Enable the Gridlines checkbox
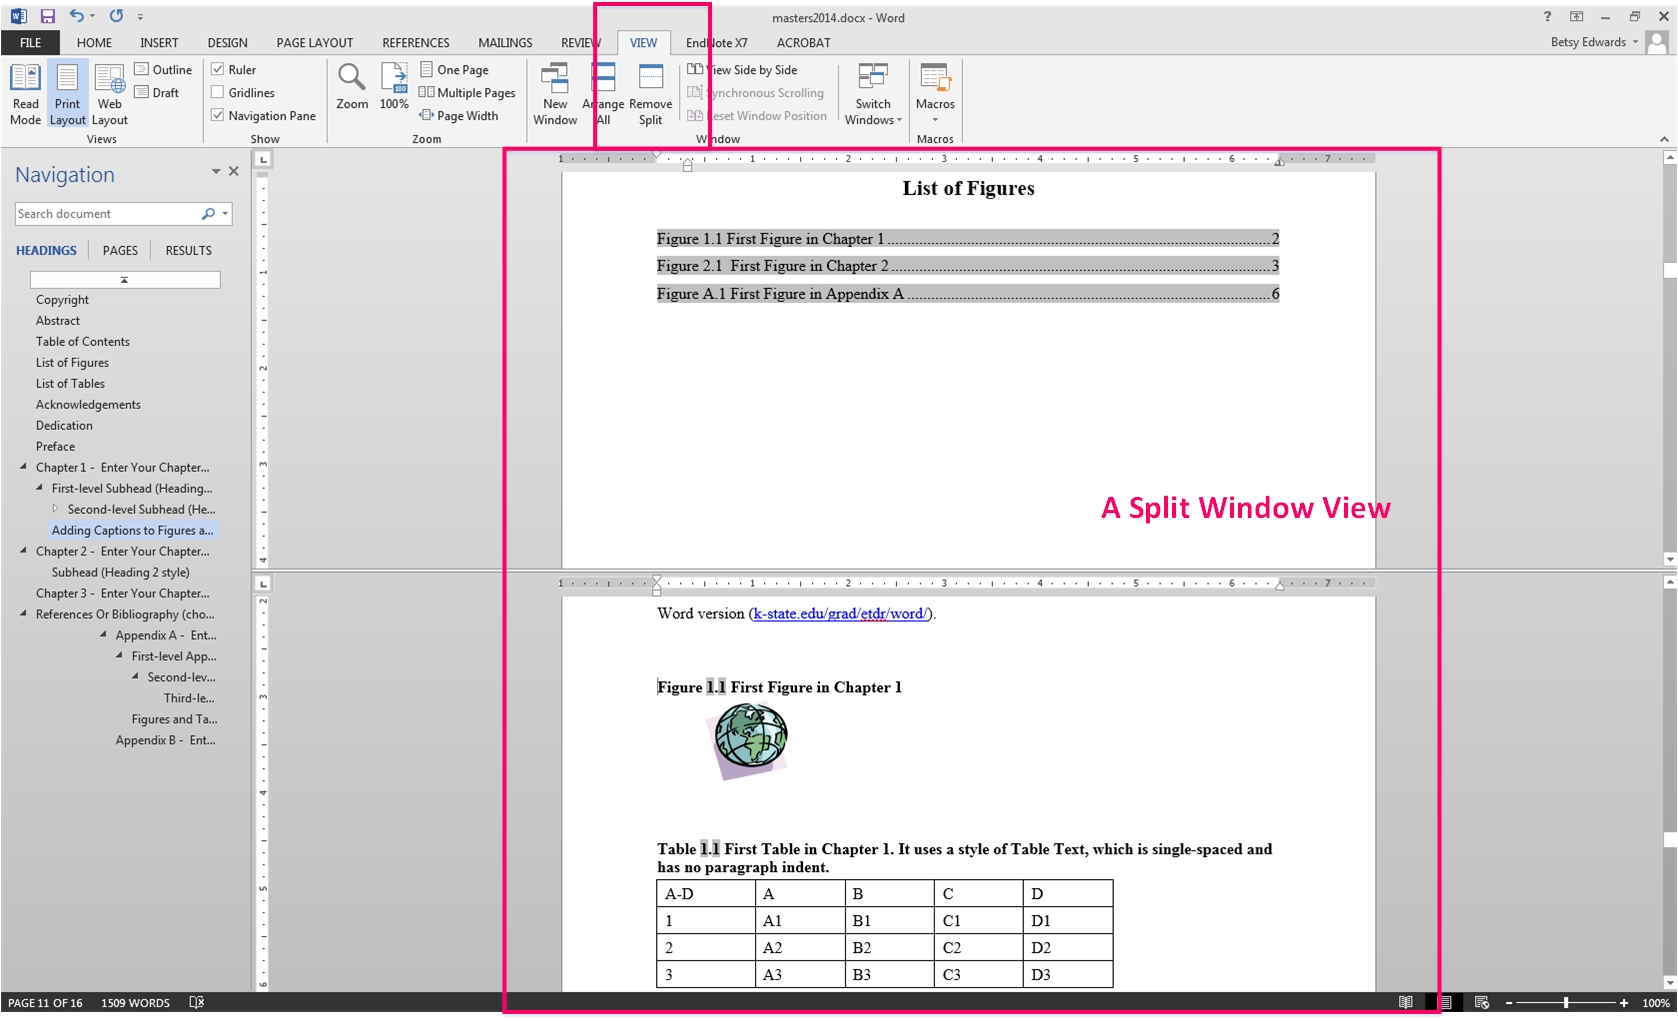 [x=218, y=93]
